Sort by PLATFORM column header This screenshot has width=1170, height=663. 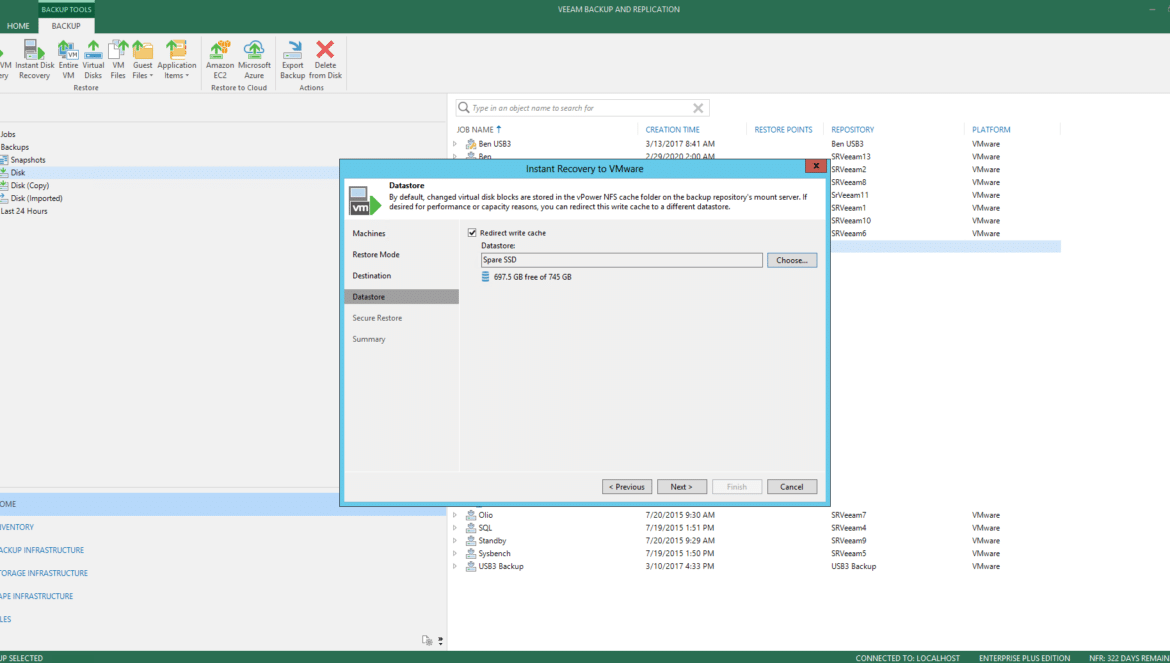991,130
